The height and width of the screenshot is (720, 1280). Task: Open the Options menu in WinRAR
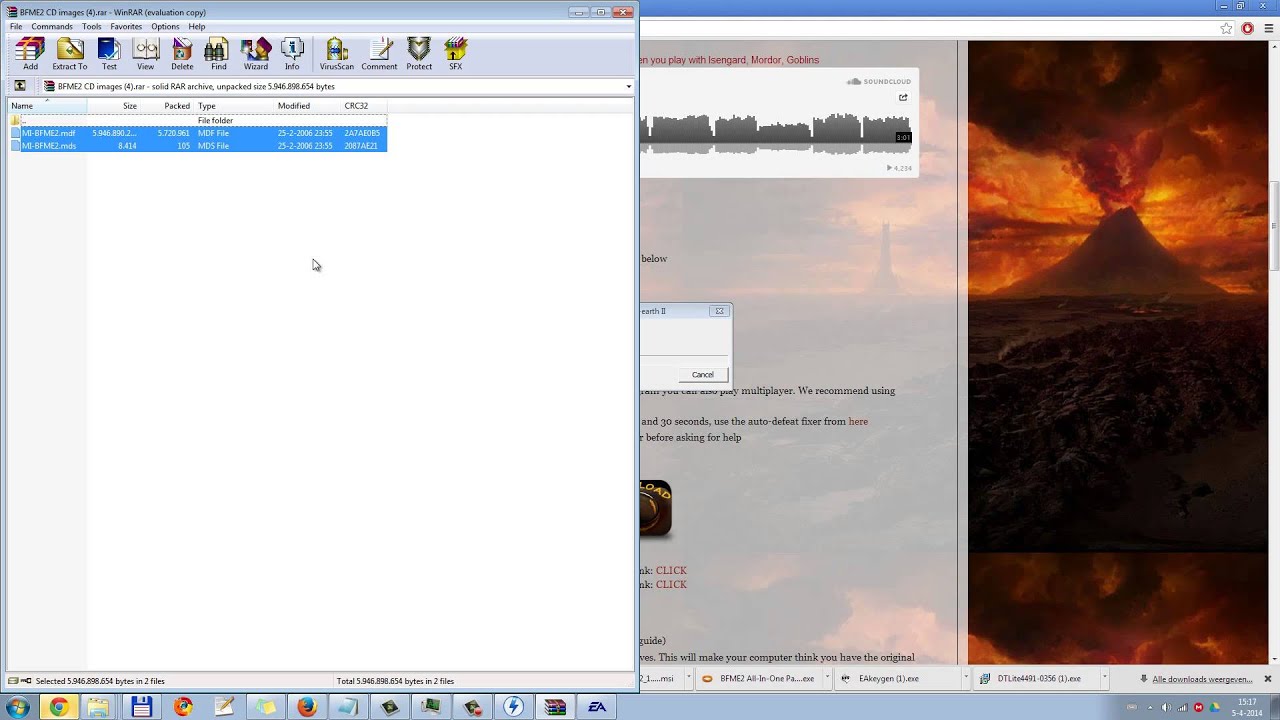[165, 26]
